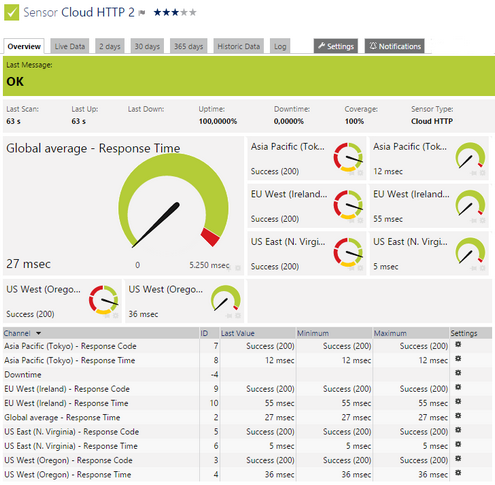The height and width of the screenshot is (485, 495).
Task: Click 'US West (Oregon) - Response Time' channel name
Action: [x=68, y=475]
